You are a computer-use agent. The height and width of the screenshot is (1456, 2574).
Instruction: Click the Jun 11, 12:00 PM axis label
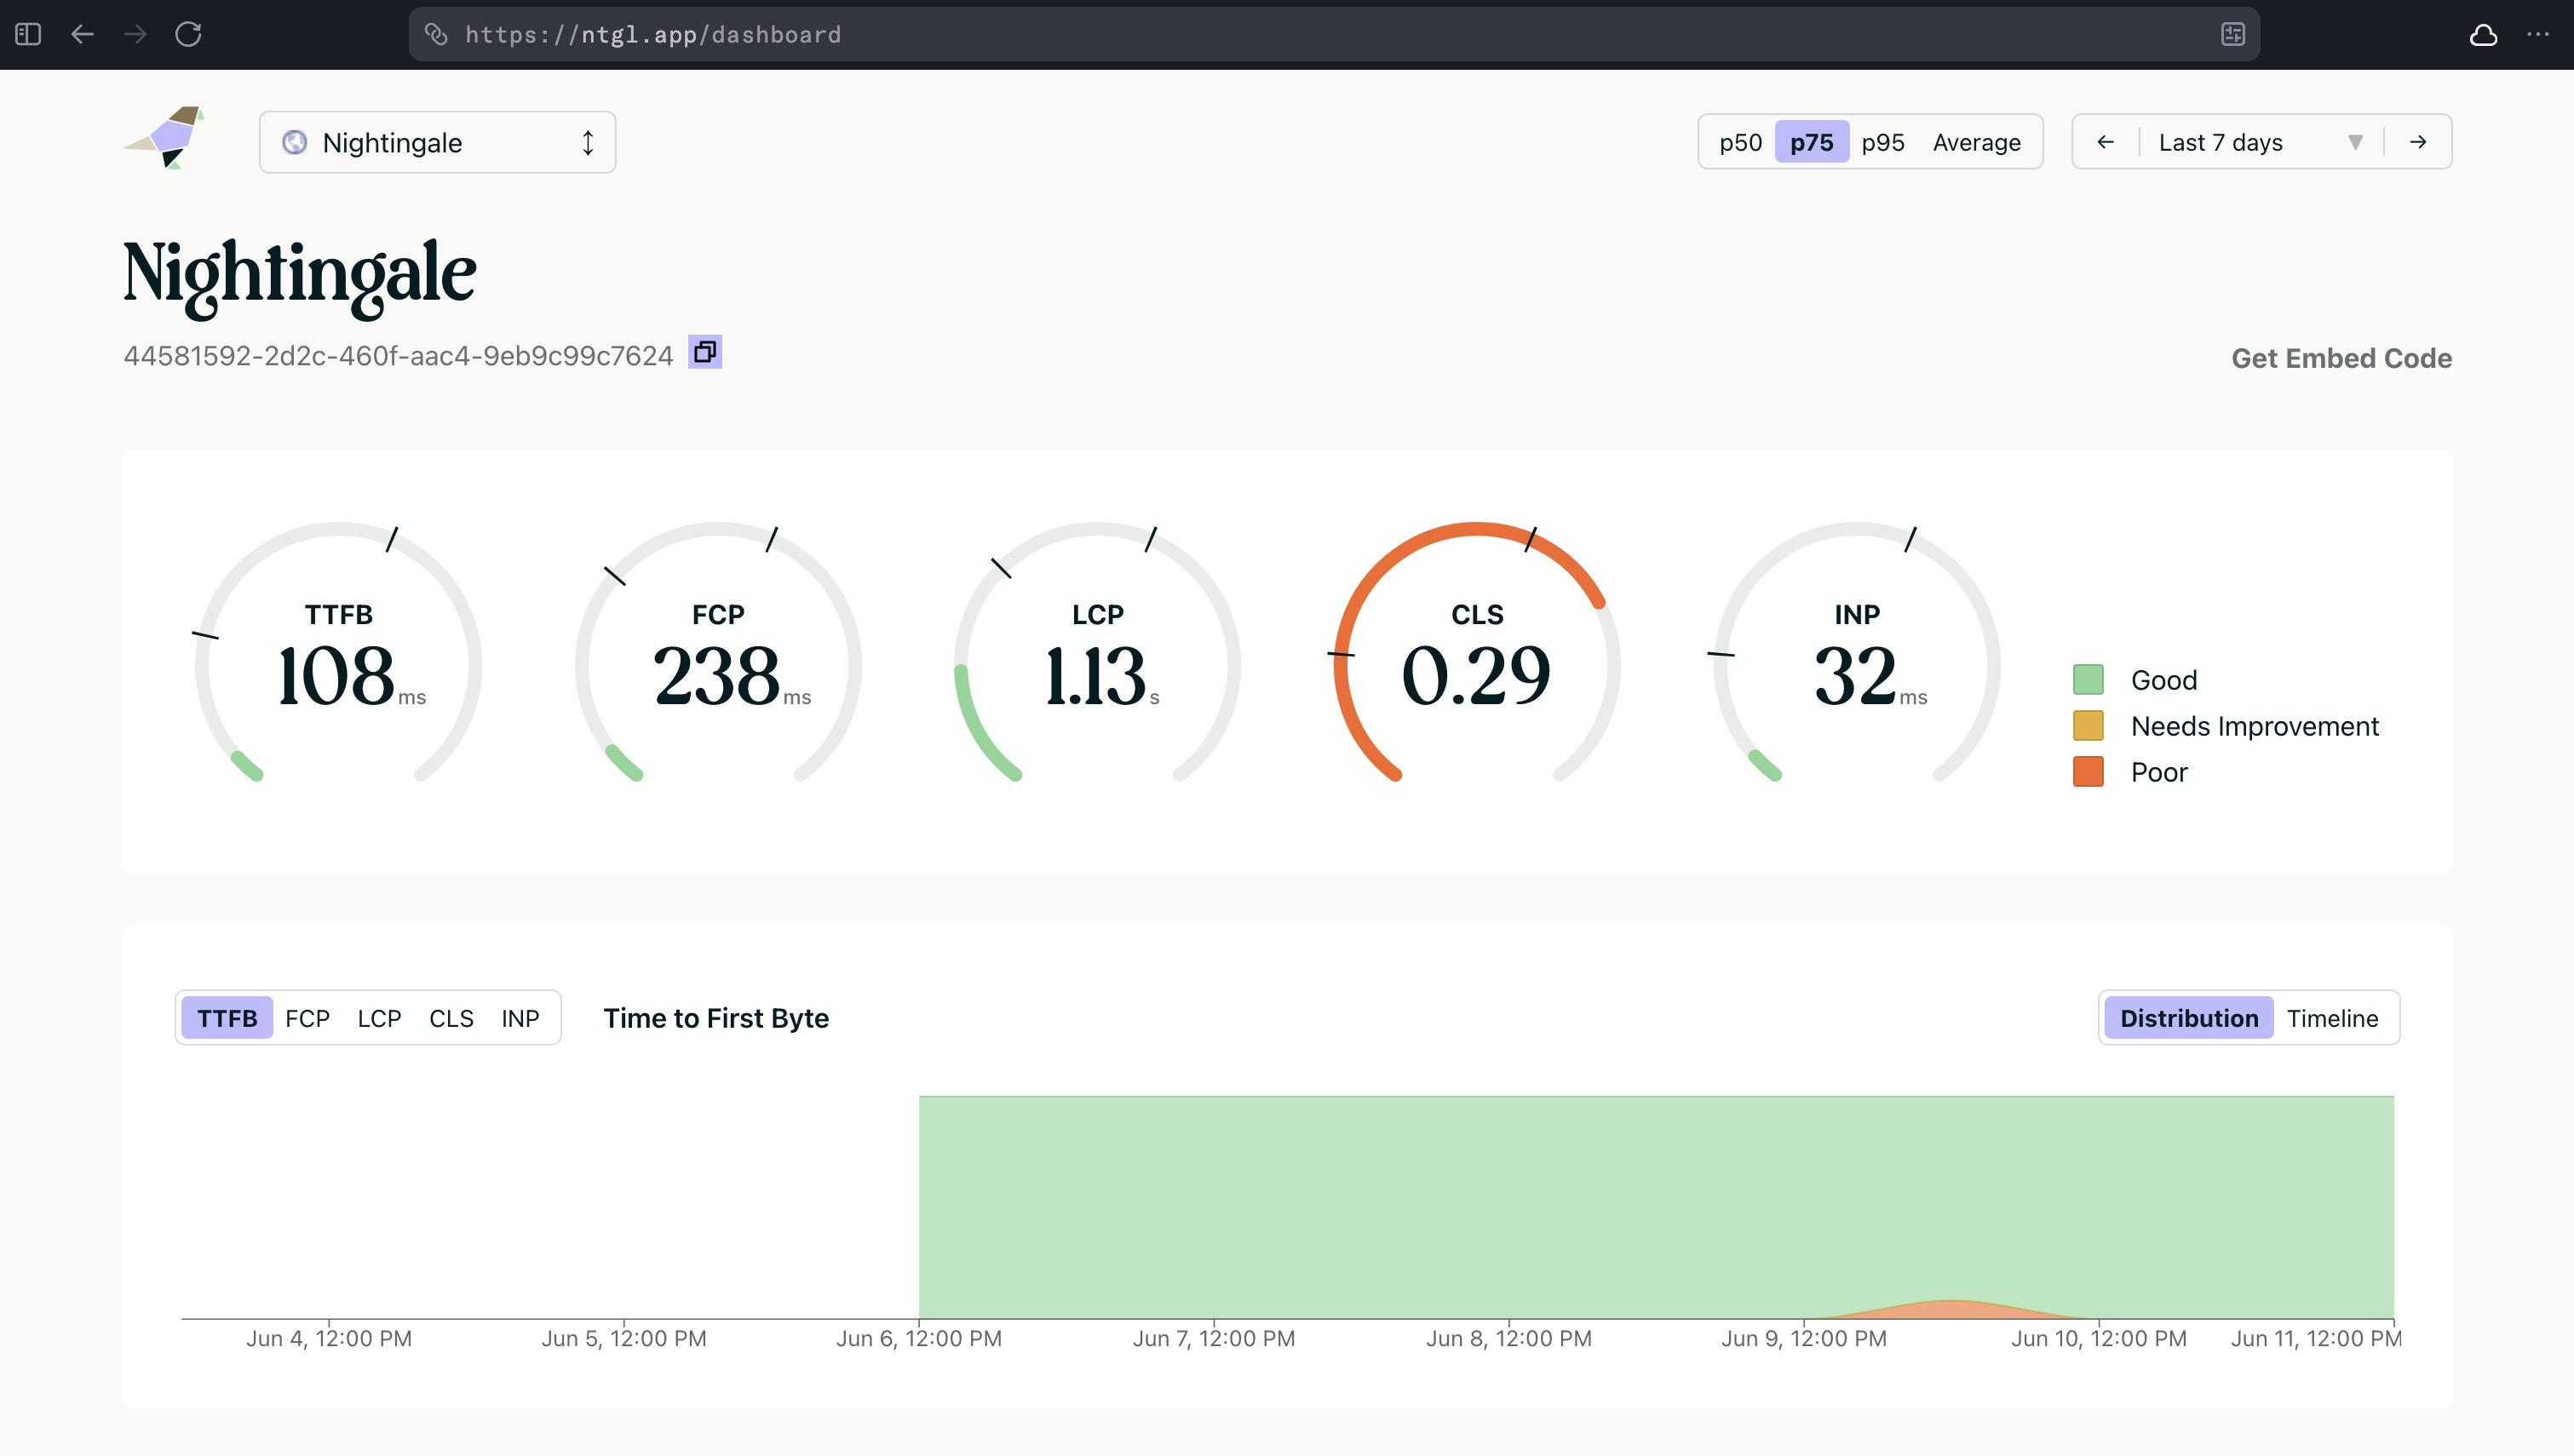2316,1338
